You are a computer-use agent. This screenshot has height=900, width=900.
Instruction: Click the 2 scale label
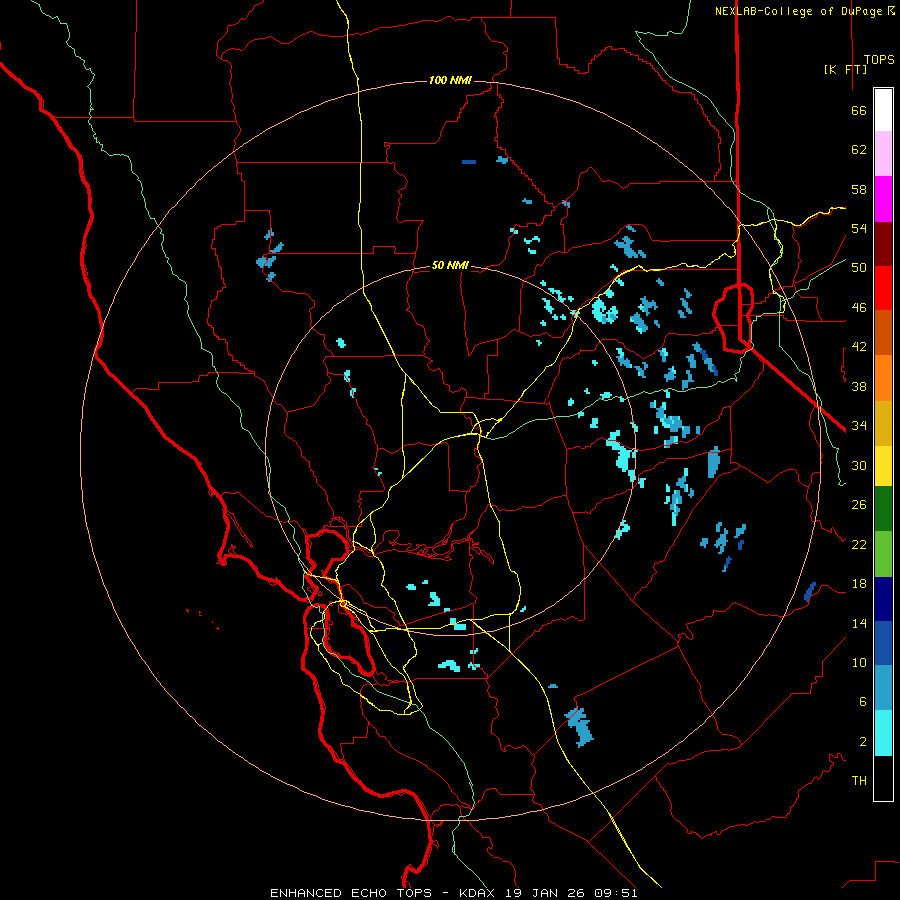863,742
